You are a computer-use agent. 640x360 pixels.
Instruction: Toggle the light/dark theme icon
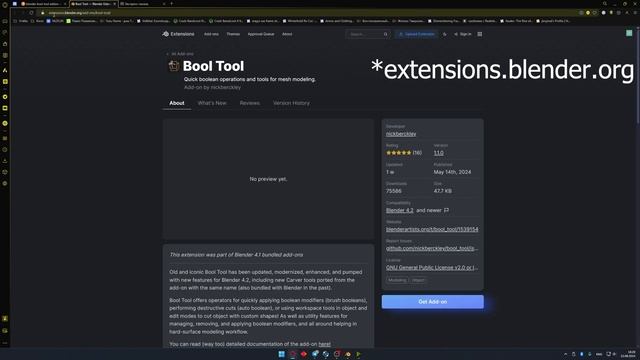(444, 34)
